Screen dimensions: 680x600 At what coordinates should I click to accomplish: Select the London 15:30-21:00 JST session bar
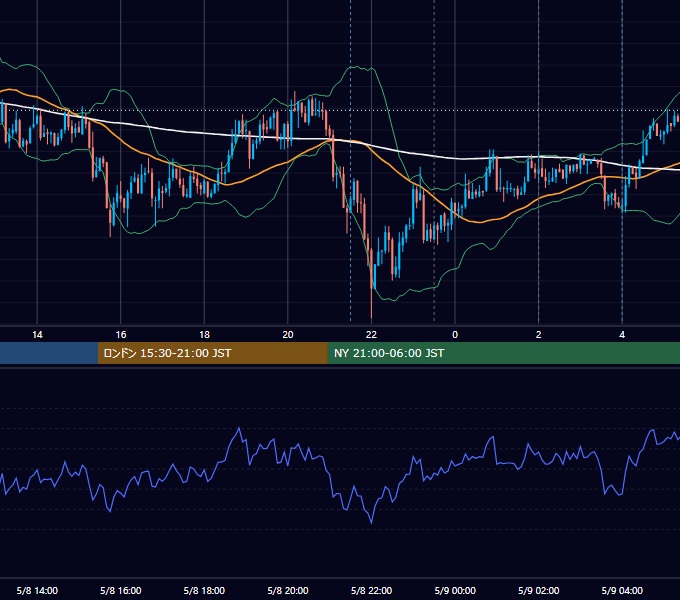[x=212, y=353]
